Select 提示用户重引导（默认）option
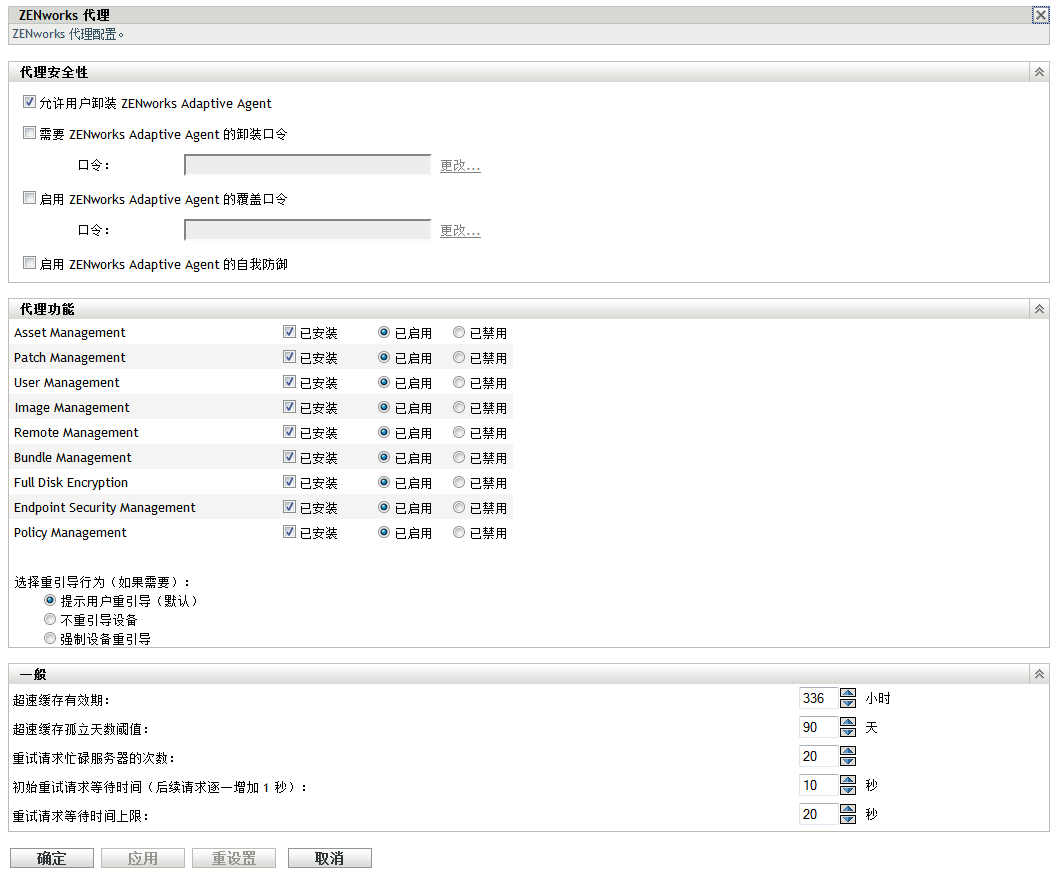Image resolution: width=1059 pixels, height=873 pixels. pyautogui.click(x=49, y=600)
